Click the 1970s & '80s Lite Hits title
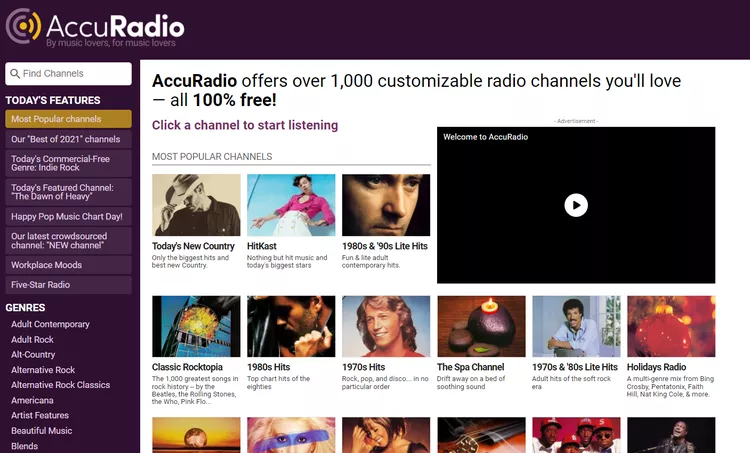The width and height of the screenshot is (750, 453). [x=575, y=367]
